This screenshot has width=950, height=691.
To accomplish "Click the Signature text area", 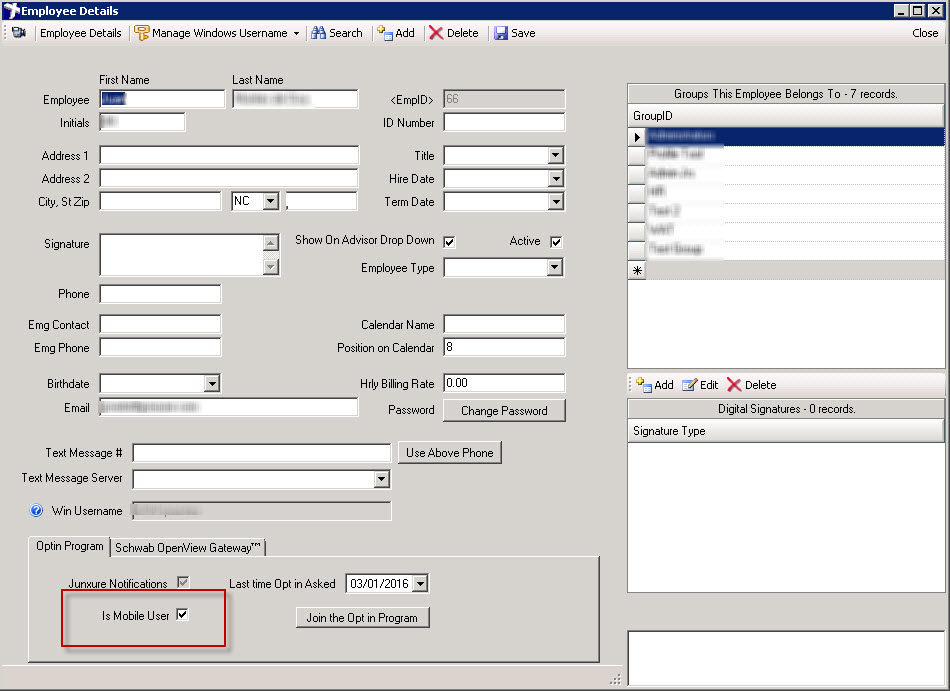I will [x=182, y=255].
